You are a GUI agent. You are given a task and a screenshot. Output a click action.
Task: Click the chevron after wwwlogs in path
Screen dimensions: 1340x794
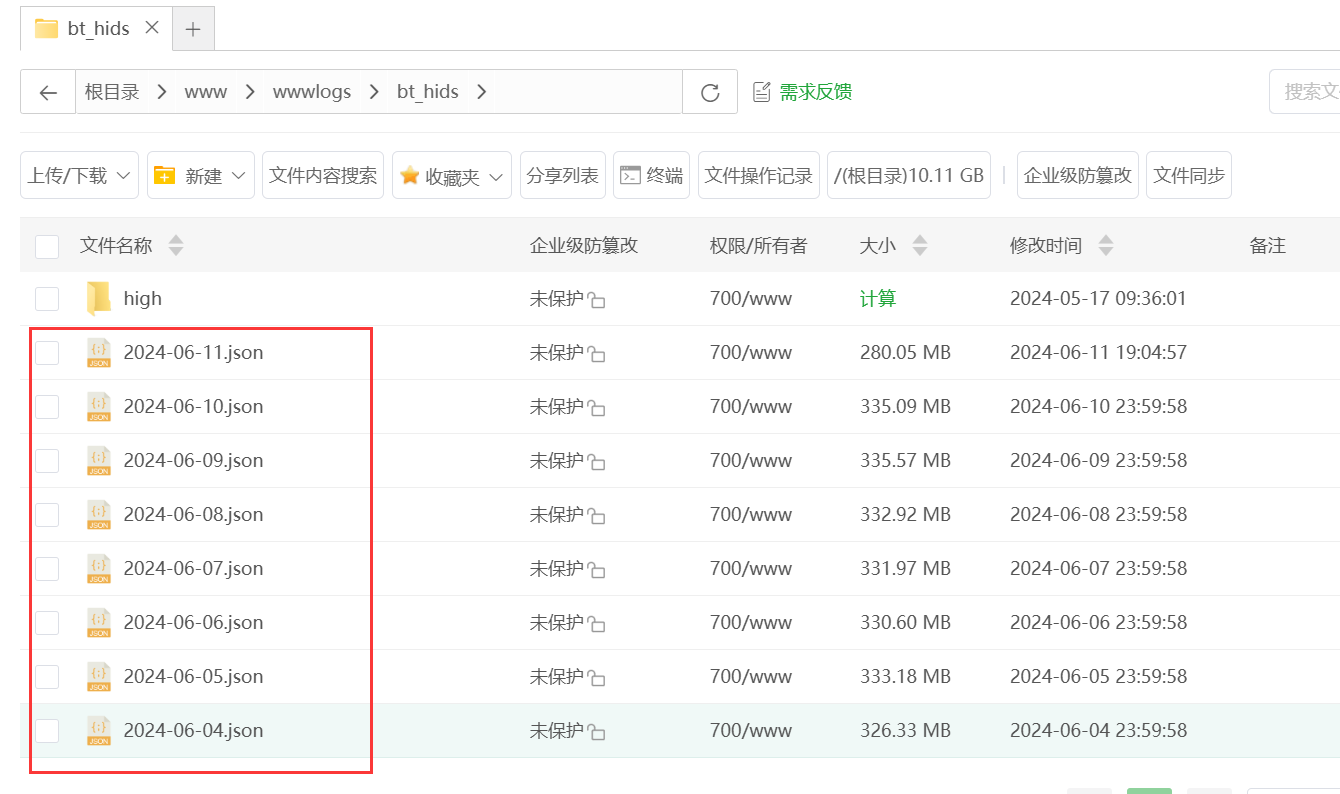coord(374,92)
